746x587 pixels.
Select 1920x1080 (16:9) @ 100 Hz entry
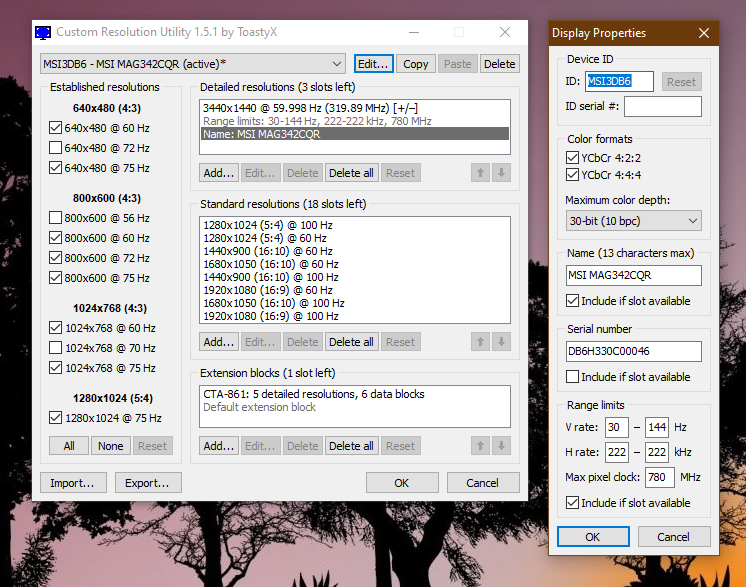tap(355, 316)
